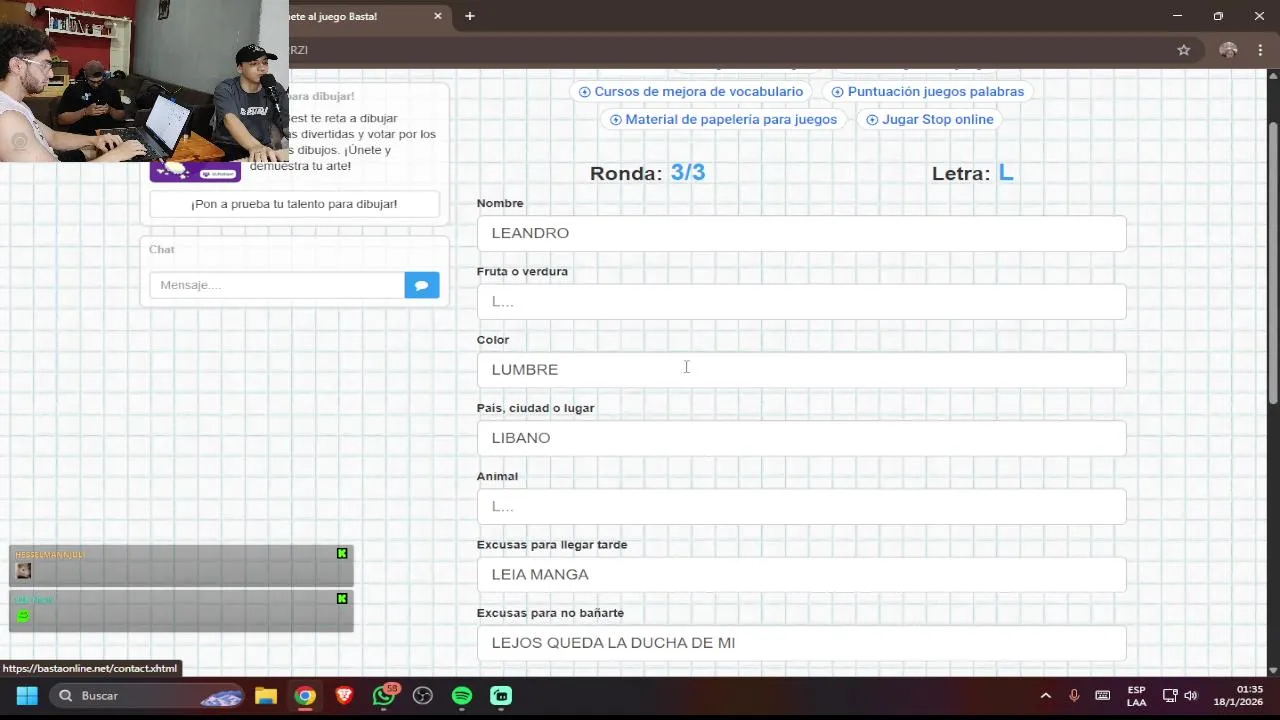Image resolution: width=1280 pixels, height=720 pixels.
Task: Open 'Puntuación juegos palabras' link
Action: click(928, 91)
